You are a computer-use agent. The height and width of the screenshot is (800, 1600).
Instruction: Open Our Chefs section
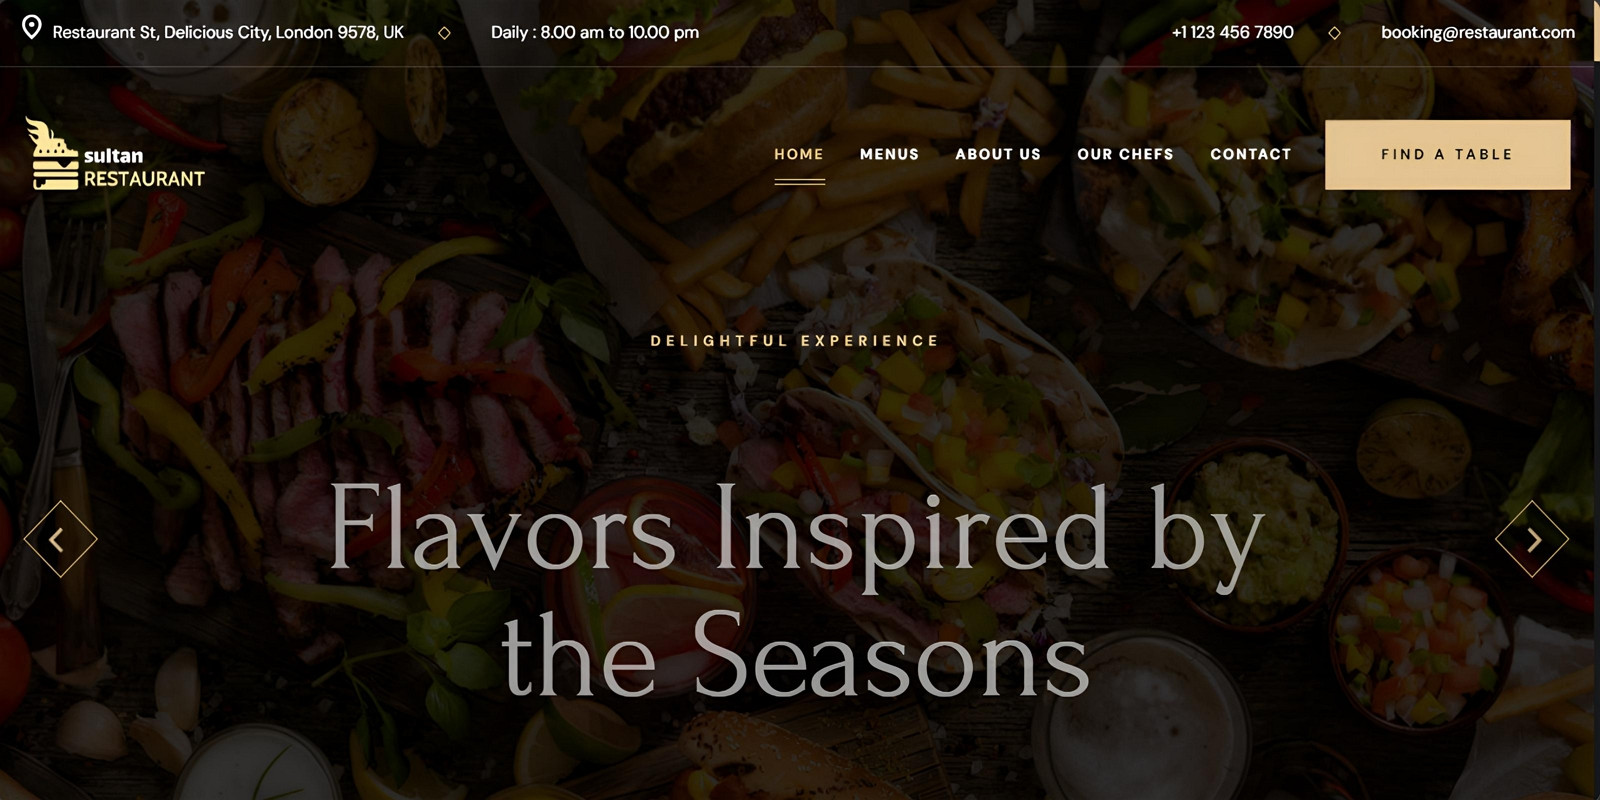[x=1125, y=154]
